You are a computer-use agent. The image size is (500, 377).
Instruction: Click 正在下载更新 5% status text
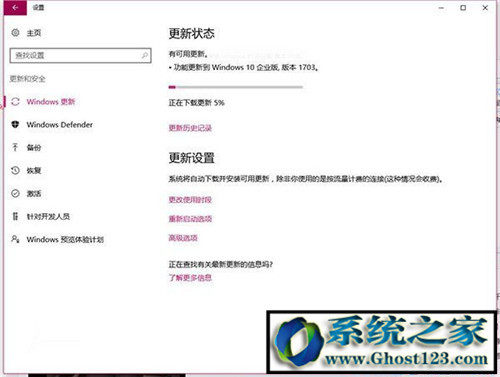click(x=196, y=103)
